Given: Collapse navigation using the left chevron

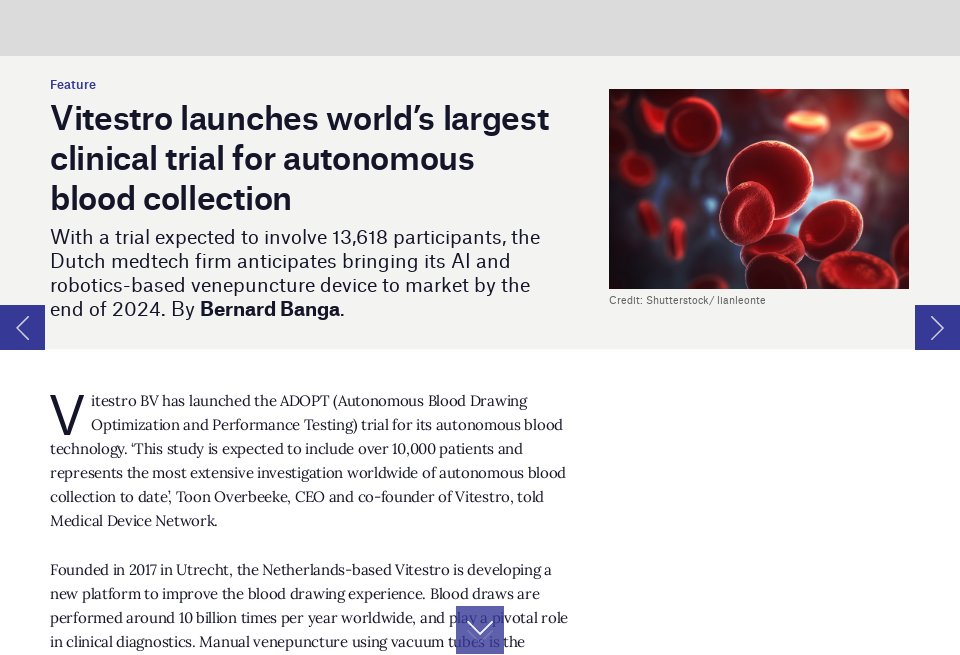Looking at the screenshot, I should click(x=22, y=328).
